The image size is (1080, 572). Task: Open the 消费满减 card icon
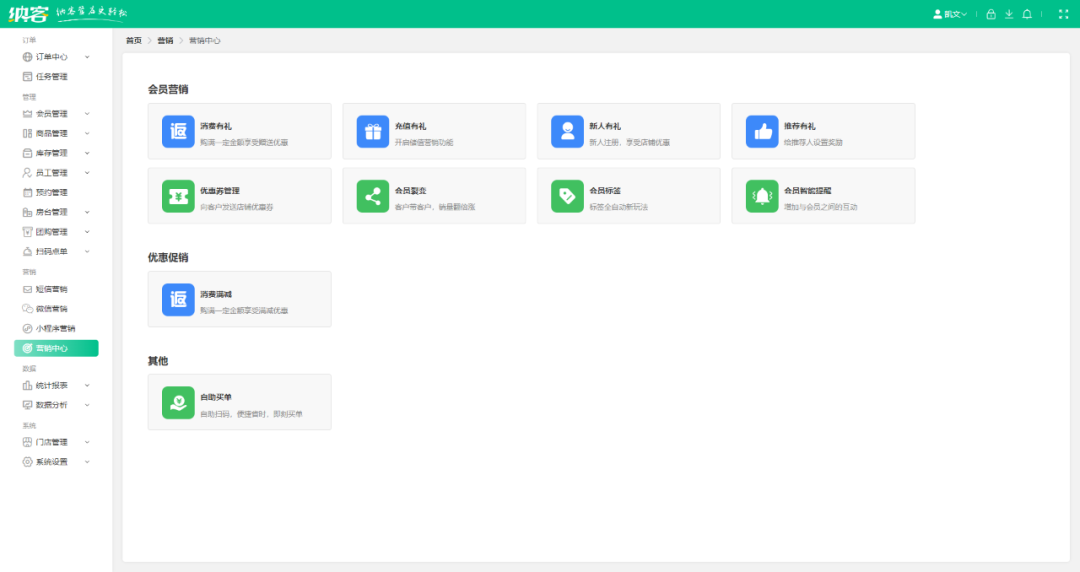[178, 300]
